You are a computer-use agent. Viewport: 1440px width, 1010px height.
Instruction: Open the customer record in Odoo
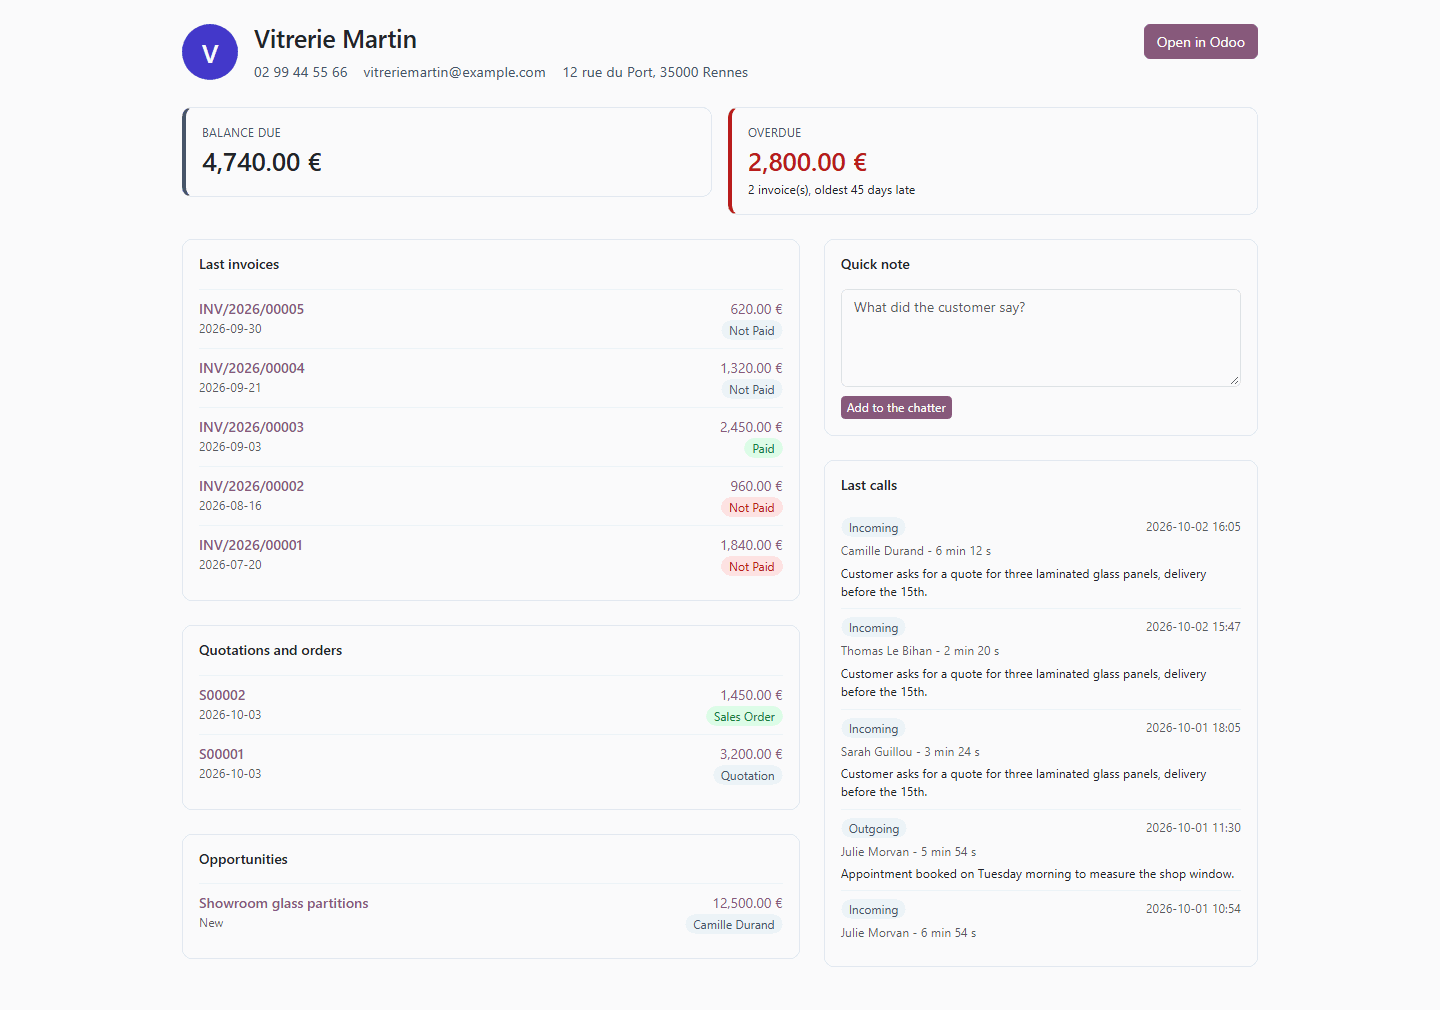[x=1200, y=42]
